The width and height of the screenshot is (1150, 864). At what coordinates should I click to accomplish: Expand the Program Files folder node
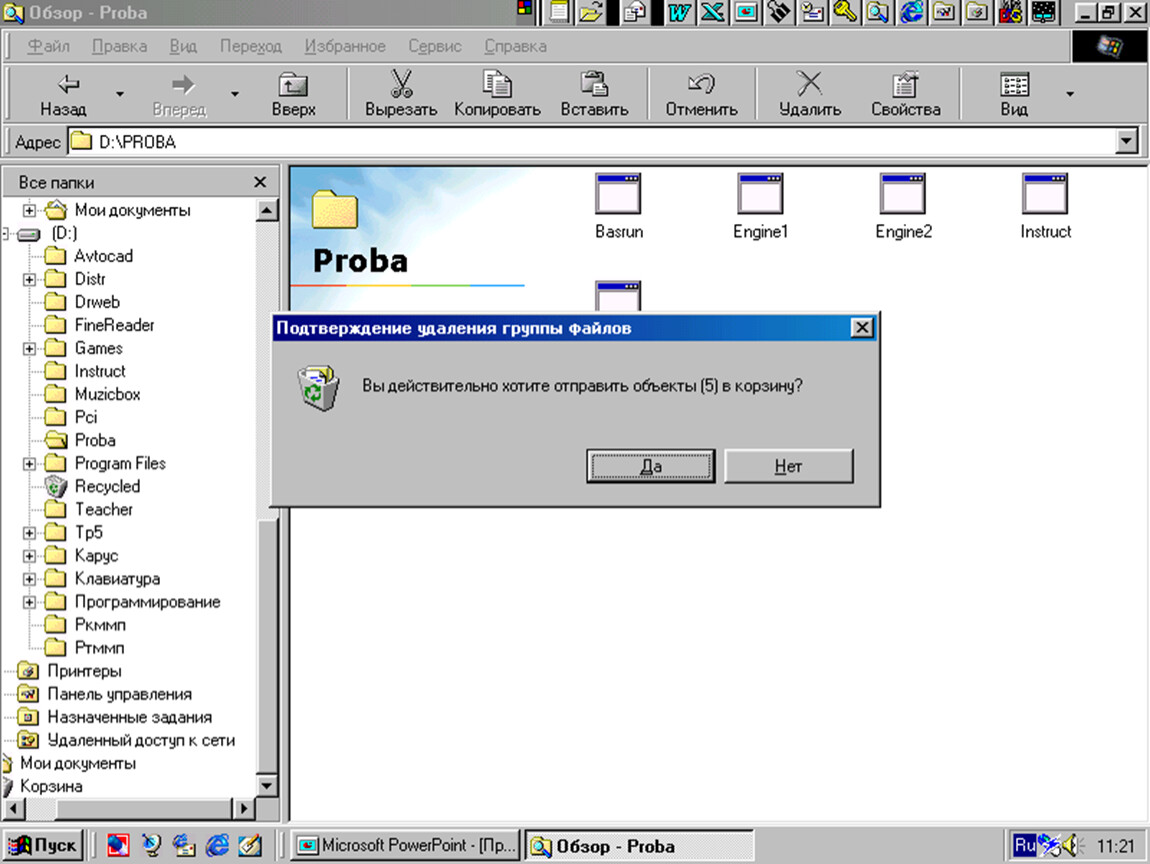click(x=29, y=464)
